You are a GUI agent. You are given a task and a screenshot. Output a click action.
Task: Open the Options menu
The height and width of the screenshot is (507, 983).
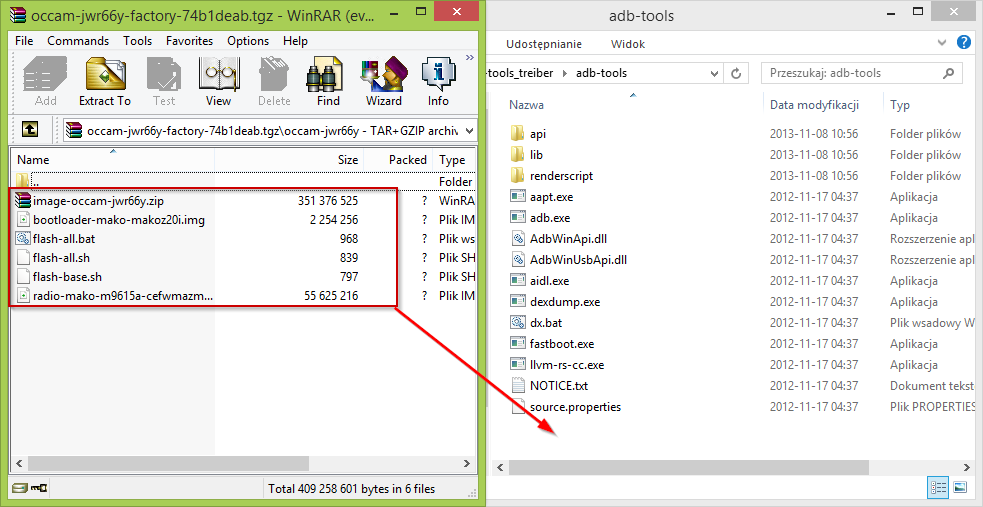(x=248, y=41)
